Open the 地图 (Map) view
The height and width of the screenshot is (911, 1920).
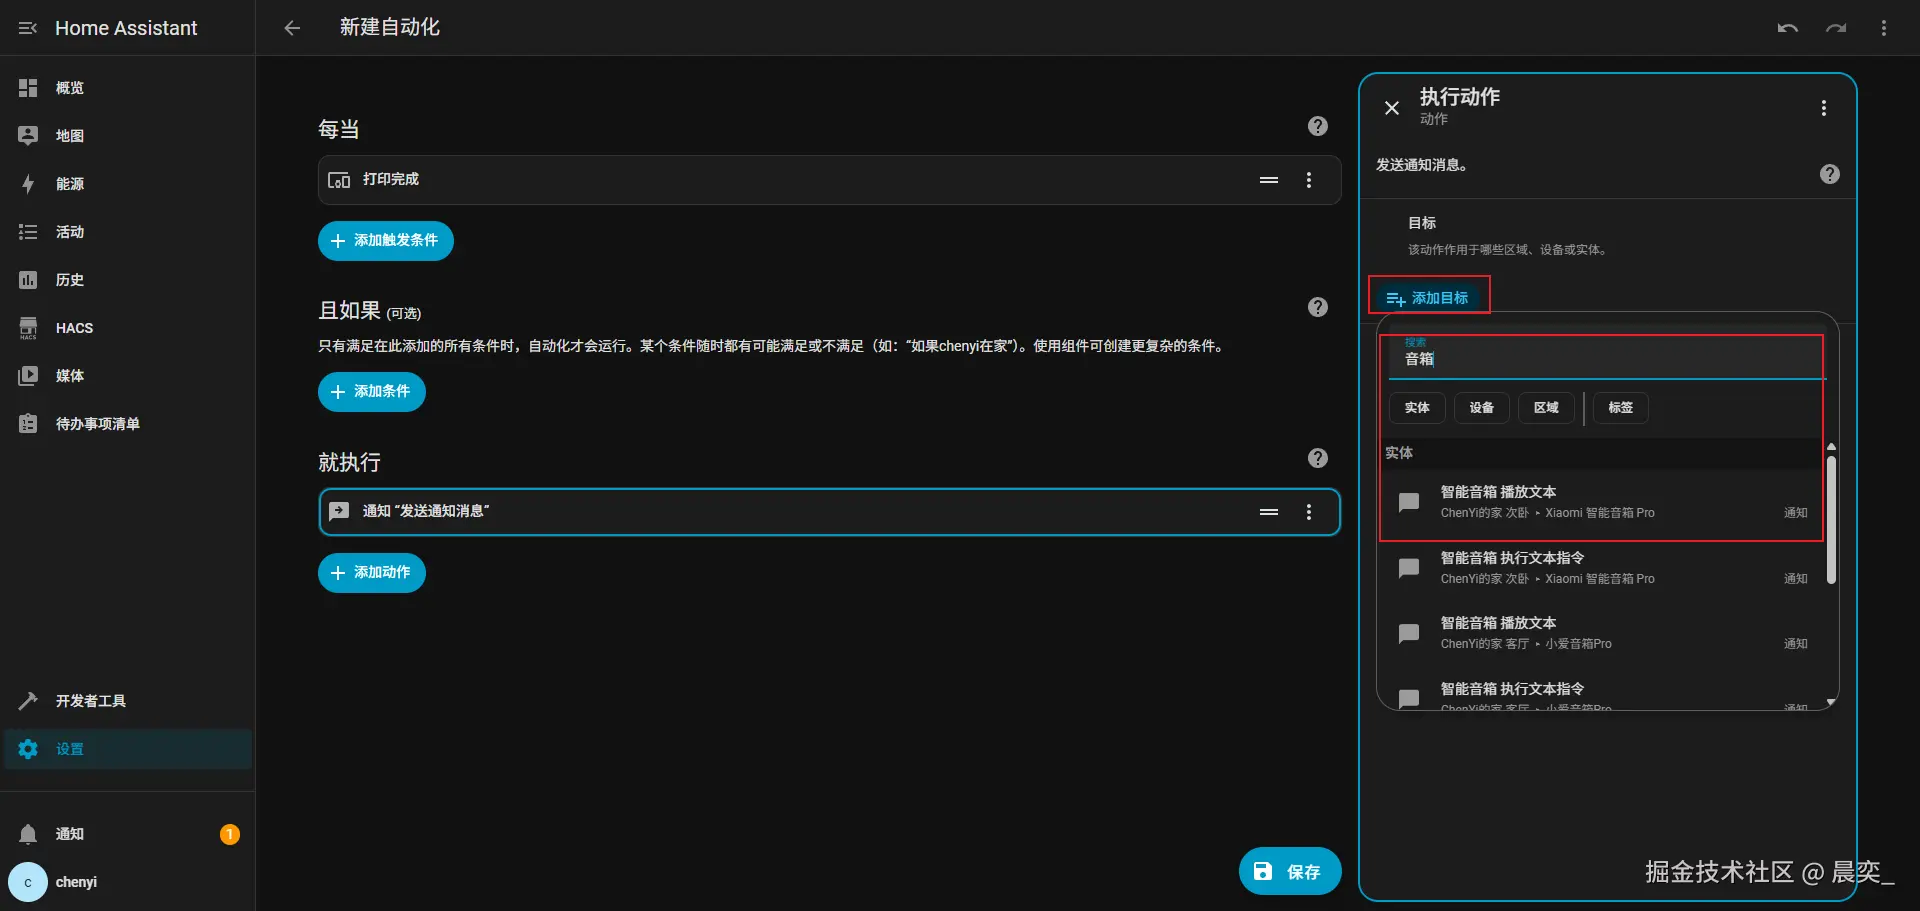pos(68,135)
